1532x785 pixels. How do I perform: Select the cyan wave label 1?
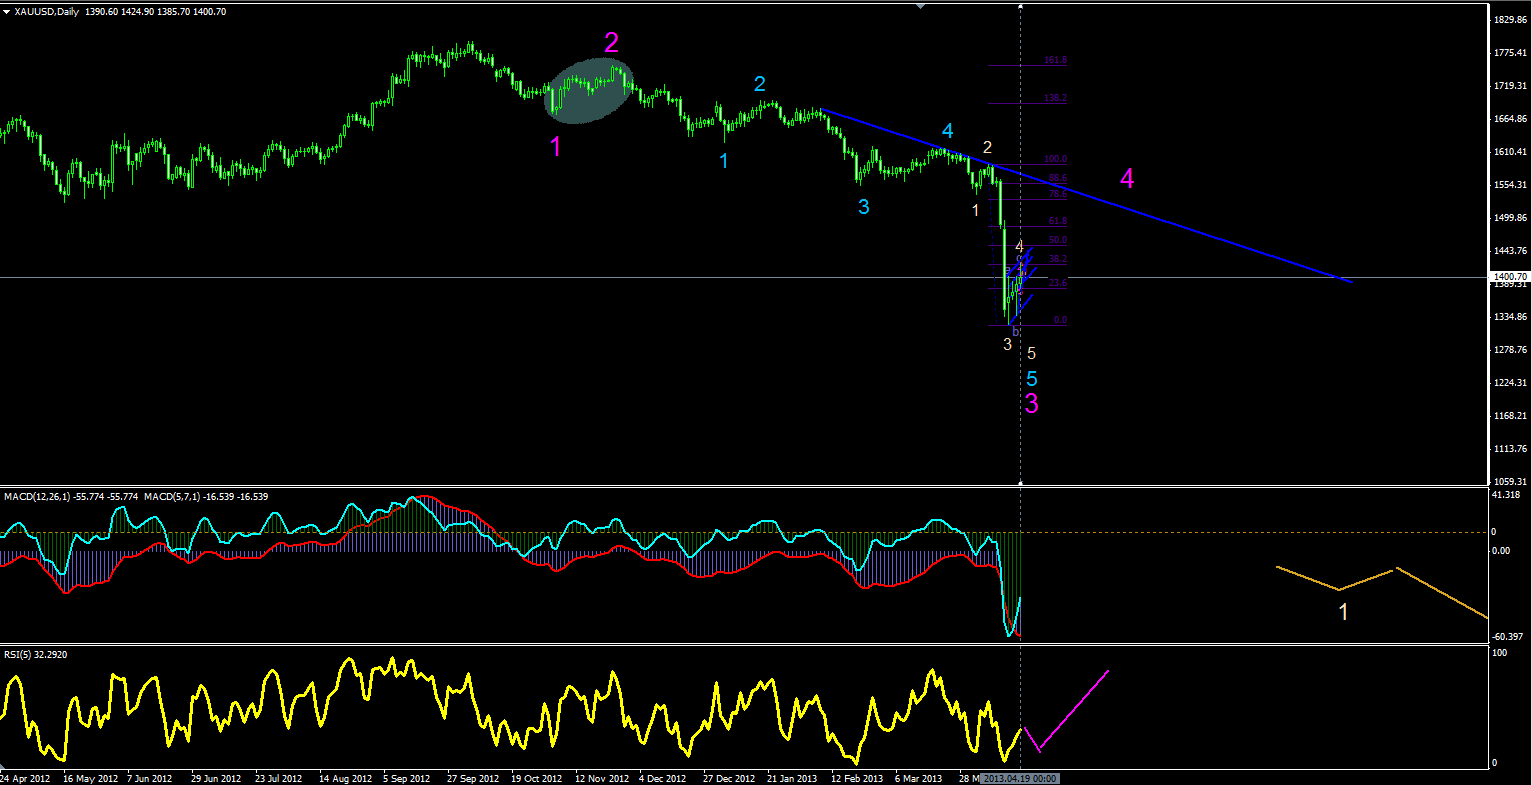[725, 160]
